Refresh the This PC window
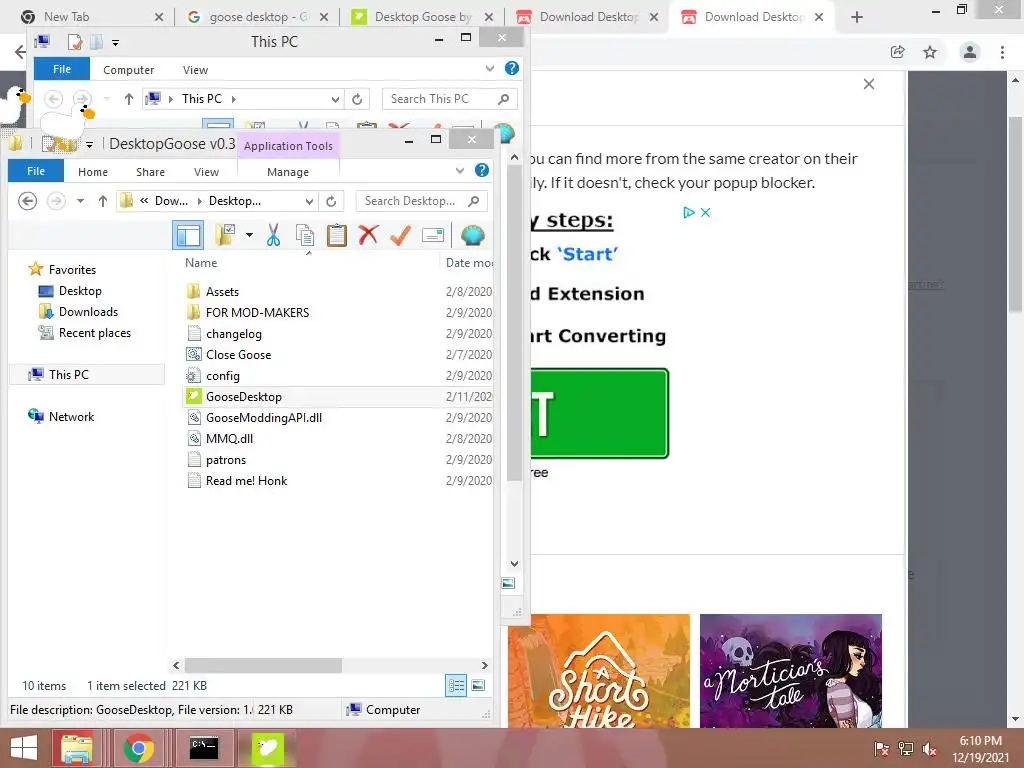The height and width of the screenshot is (768, 1024). pyautogui.click(x=357, y=99)
